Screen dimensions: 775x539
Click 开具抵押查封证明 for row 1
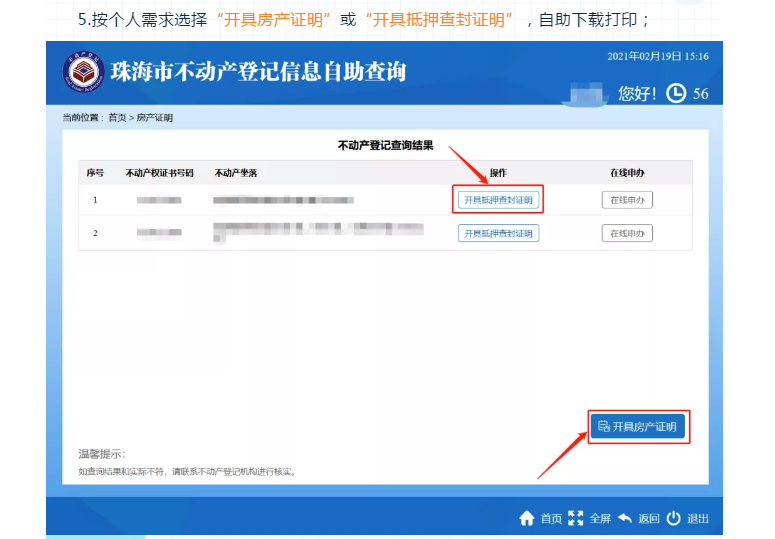pos(498,200)
